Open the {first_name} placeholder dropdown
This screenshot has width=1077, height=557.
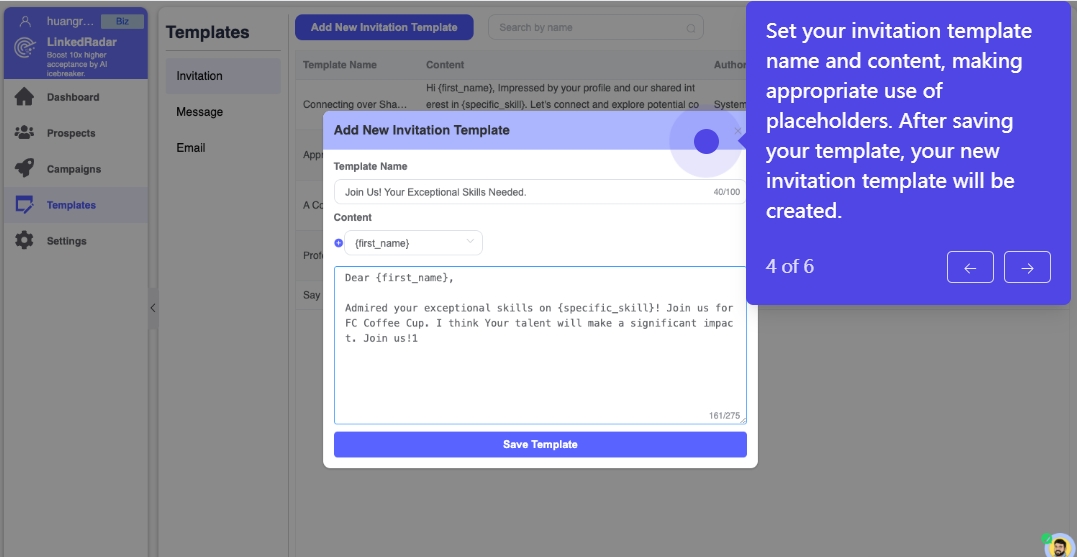[x=413, y=243]
